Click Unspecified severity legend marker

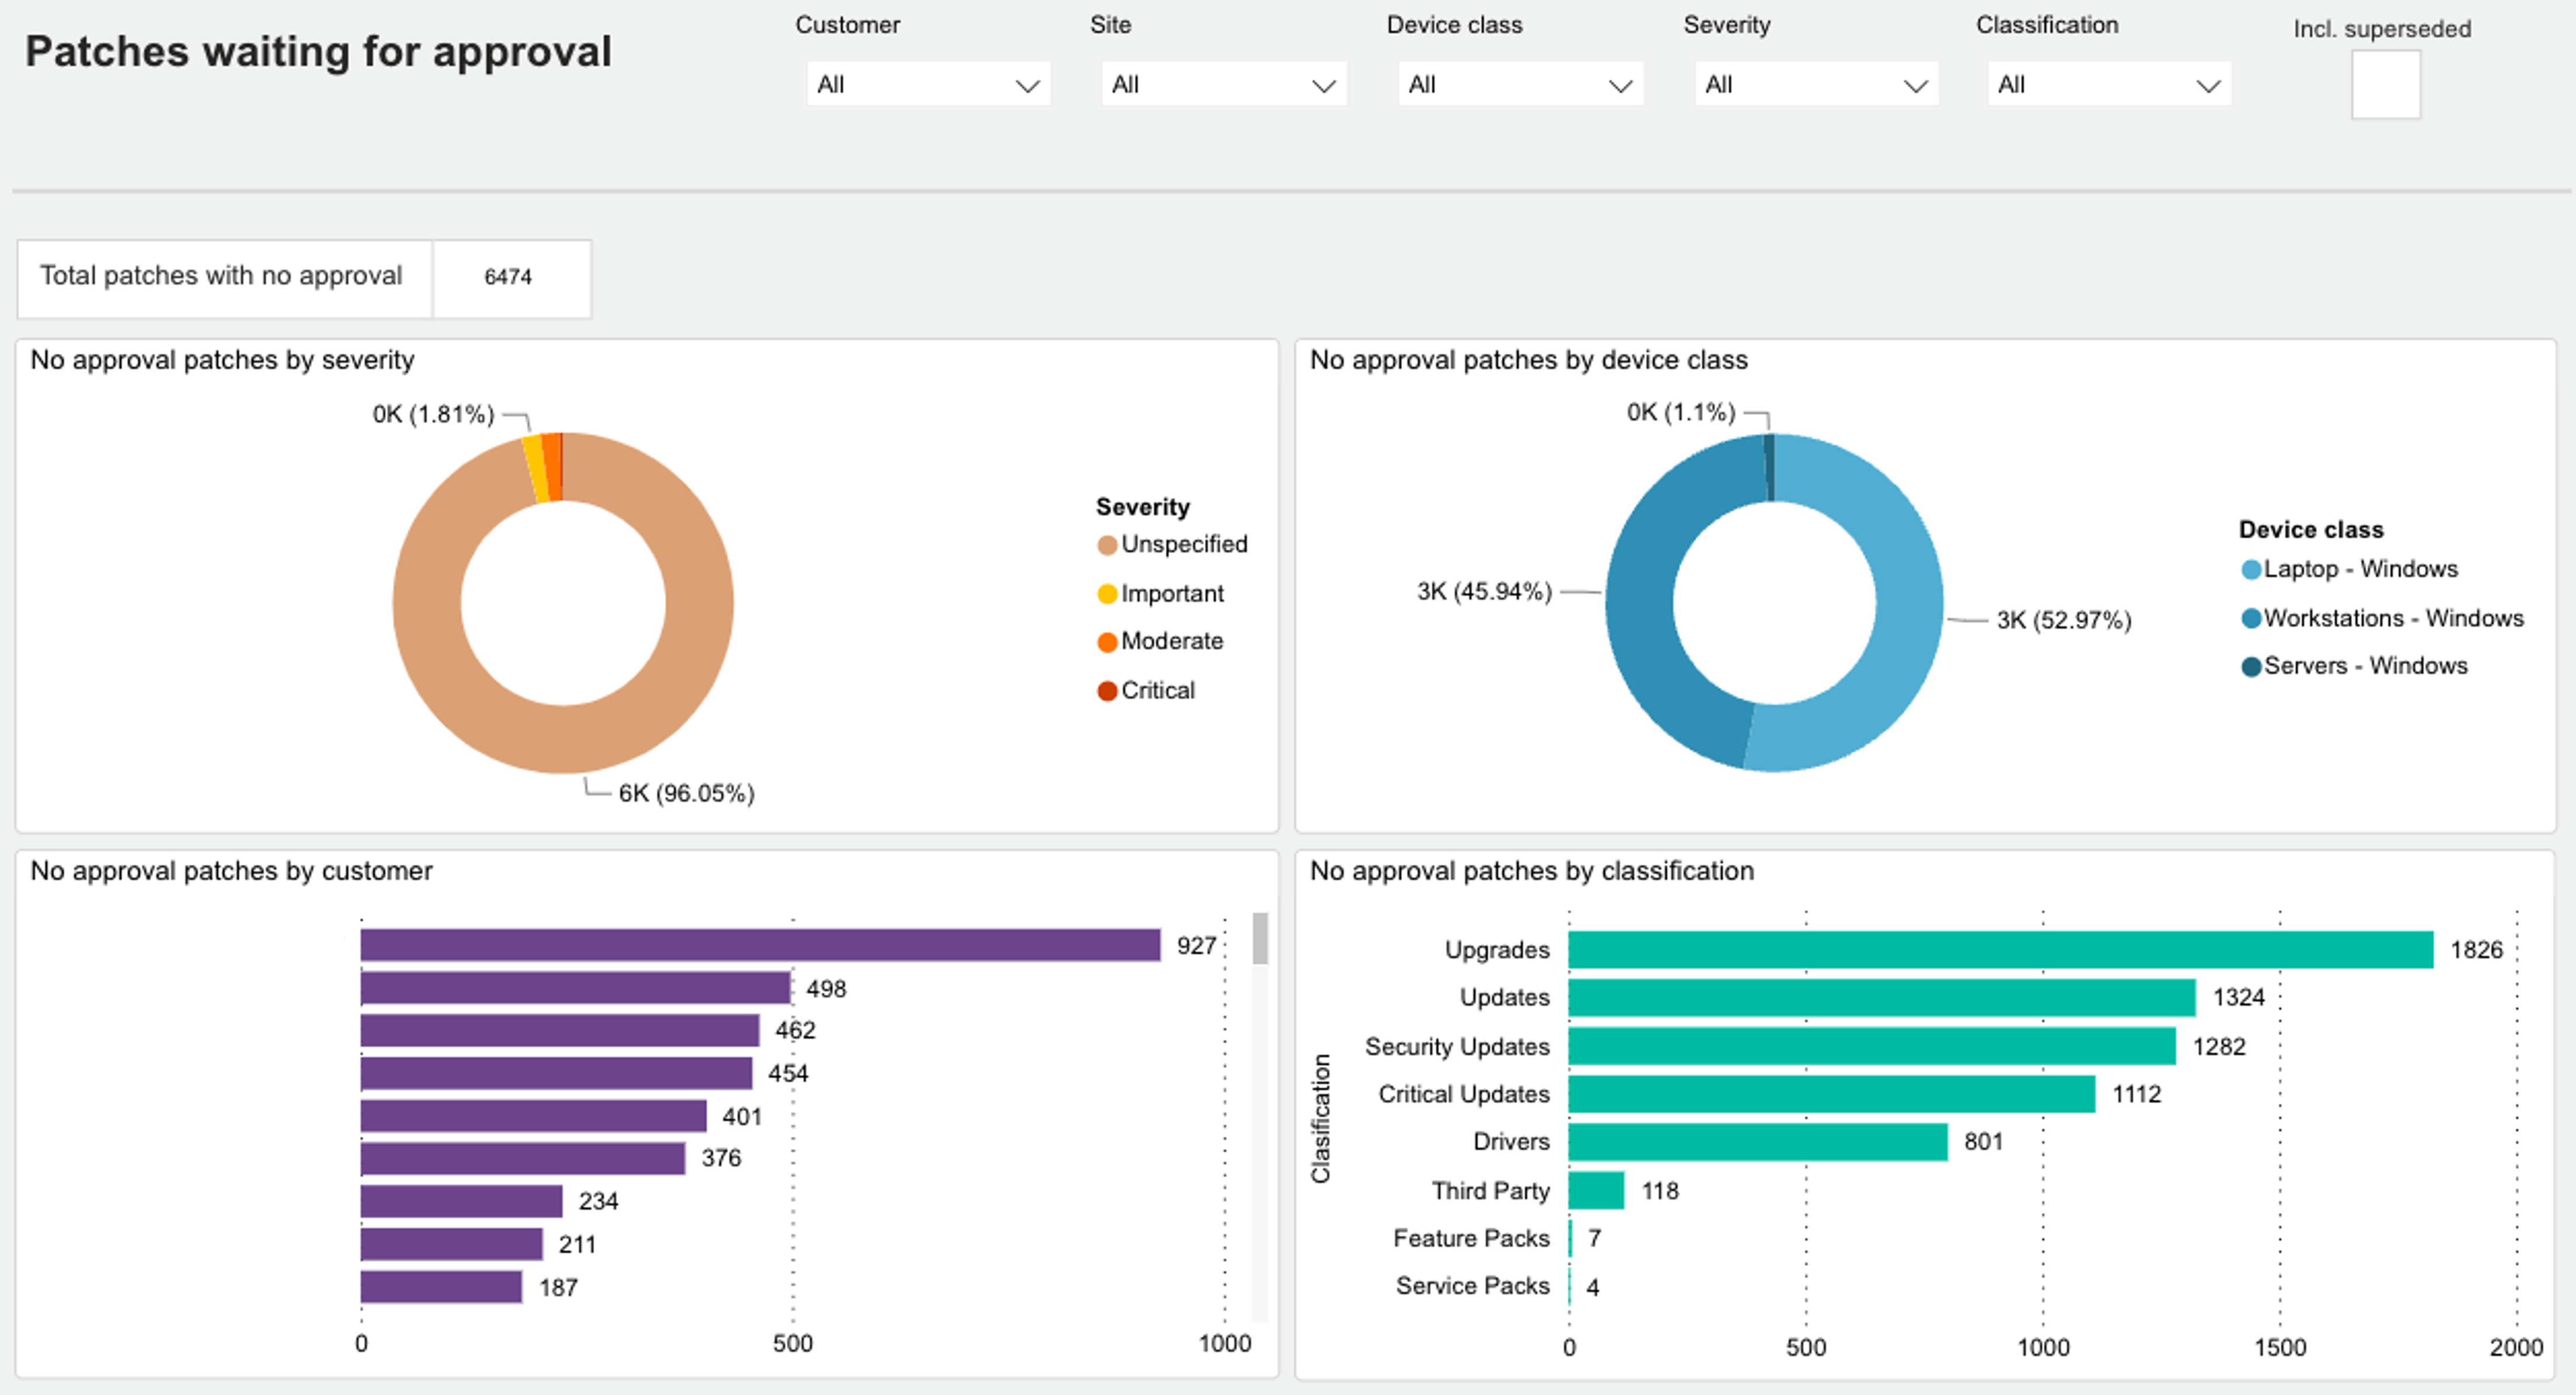(1107, 545)
